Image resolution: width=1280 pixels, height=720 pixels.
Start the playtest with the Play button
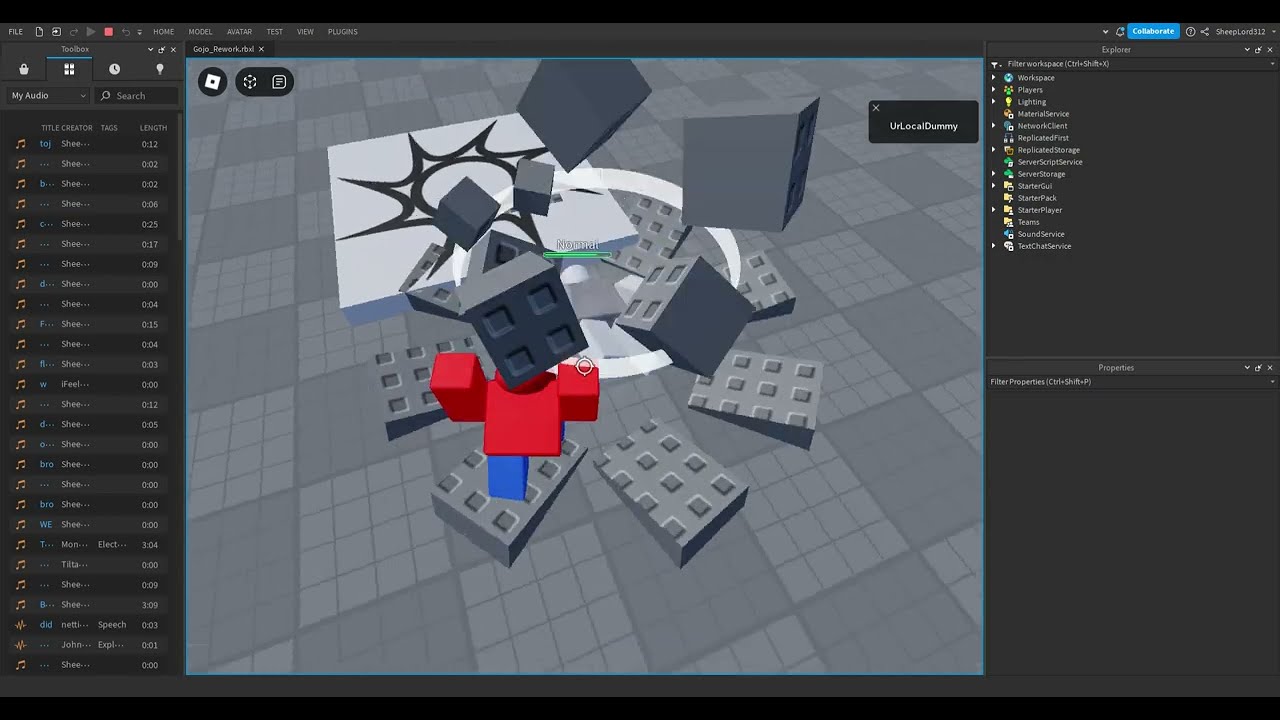click(x=91, y=31)
